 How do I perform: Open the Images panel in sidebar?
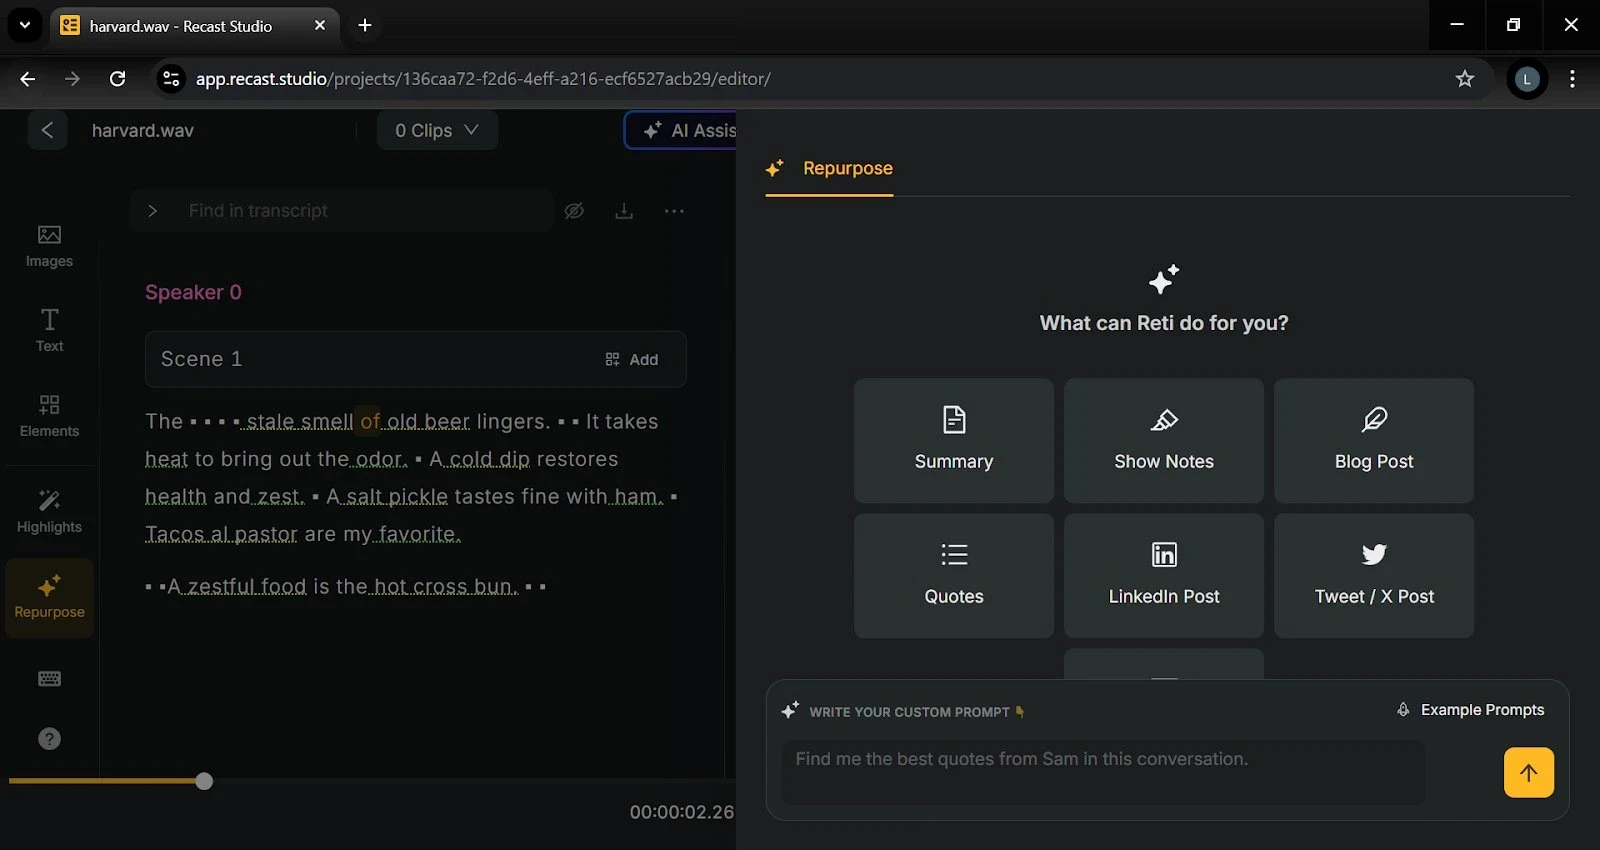49,246
